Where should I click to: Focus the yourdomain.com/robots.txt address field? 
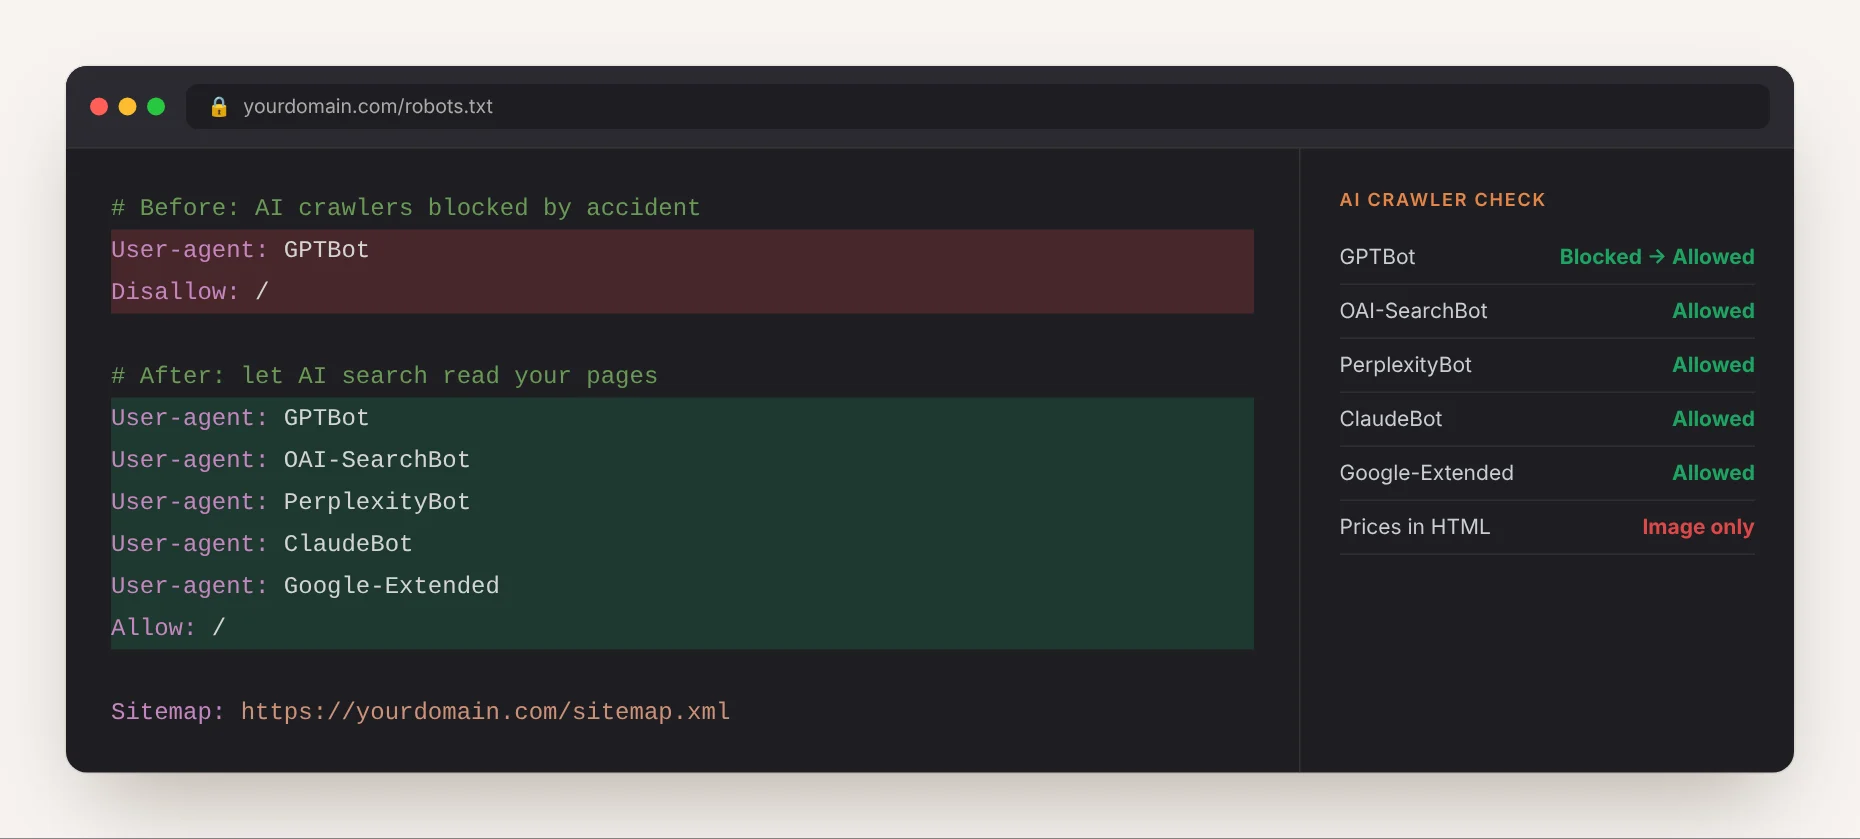977,107
